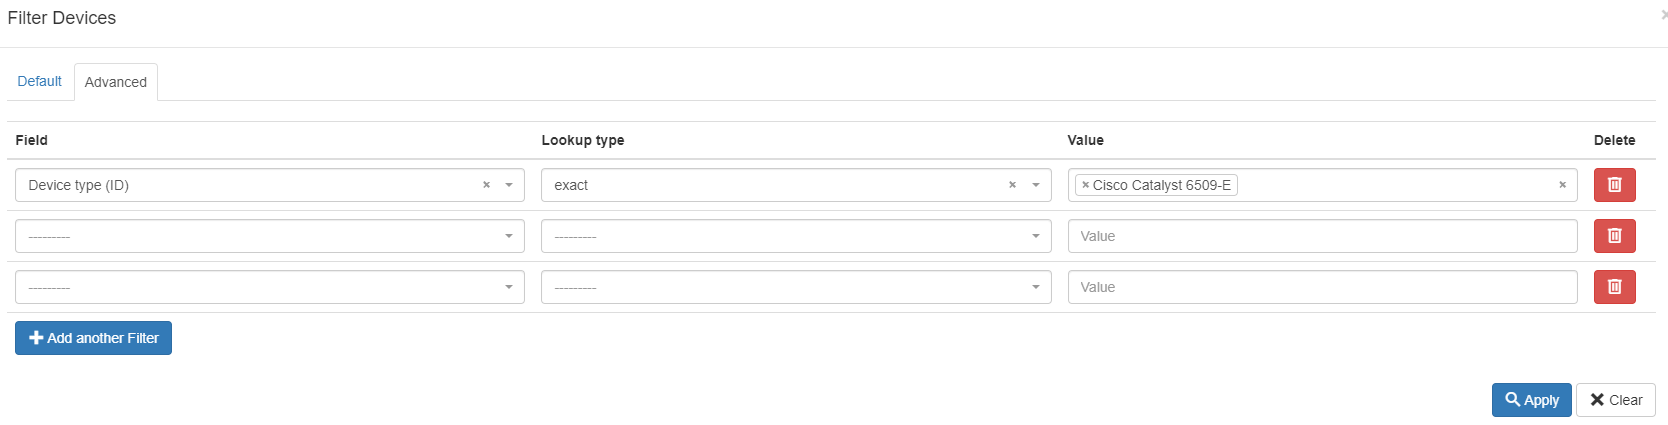Click Add another Filter button
The height and width of the screenshot is (425, 1668).
(93, 338)
